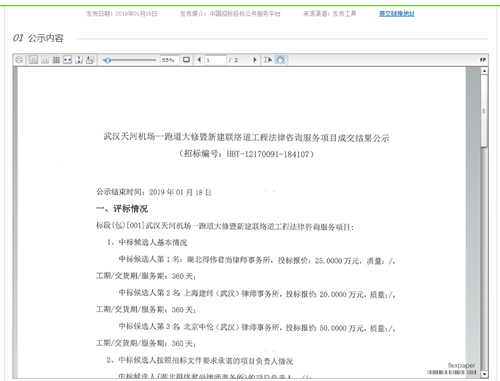Viewport: 500px width, 381px height.
Task: Click the scrollbar up arrow
Action: click(484, 71)
